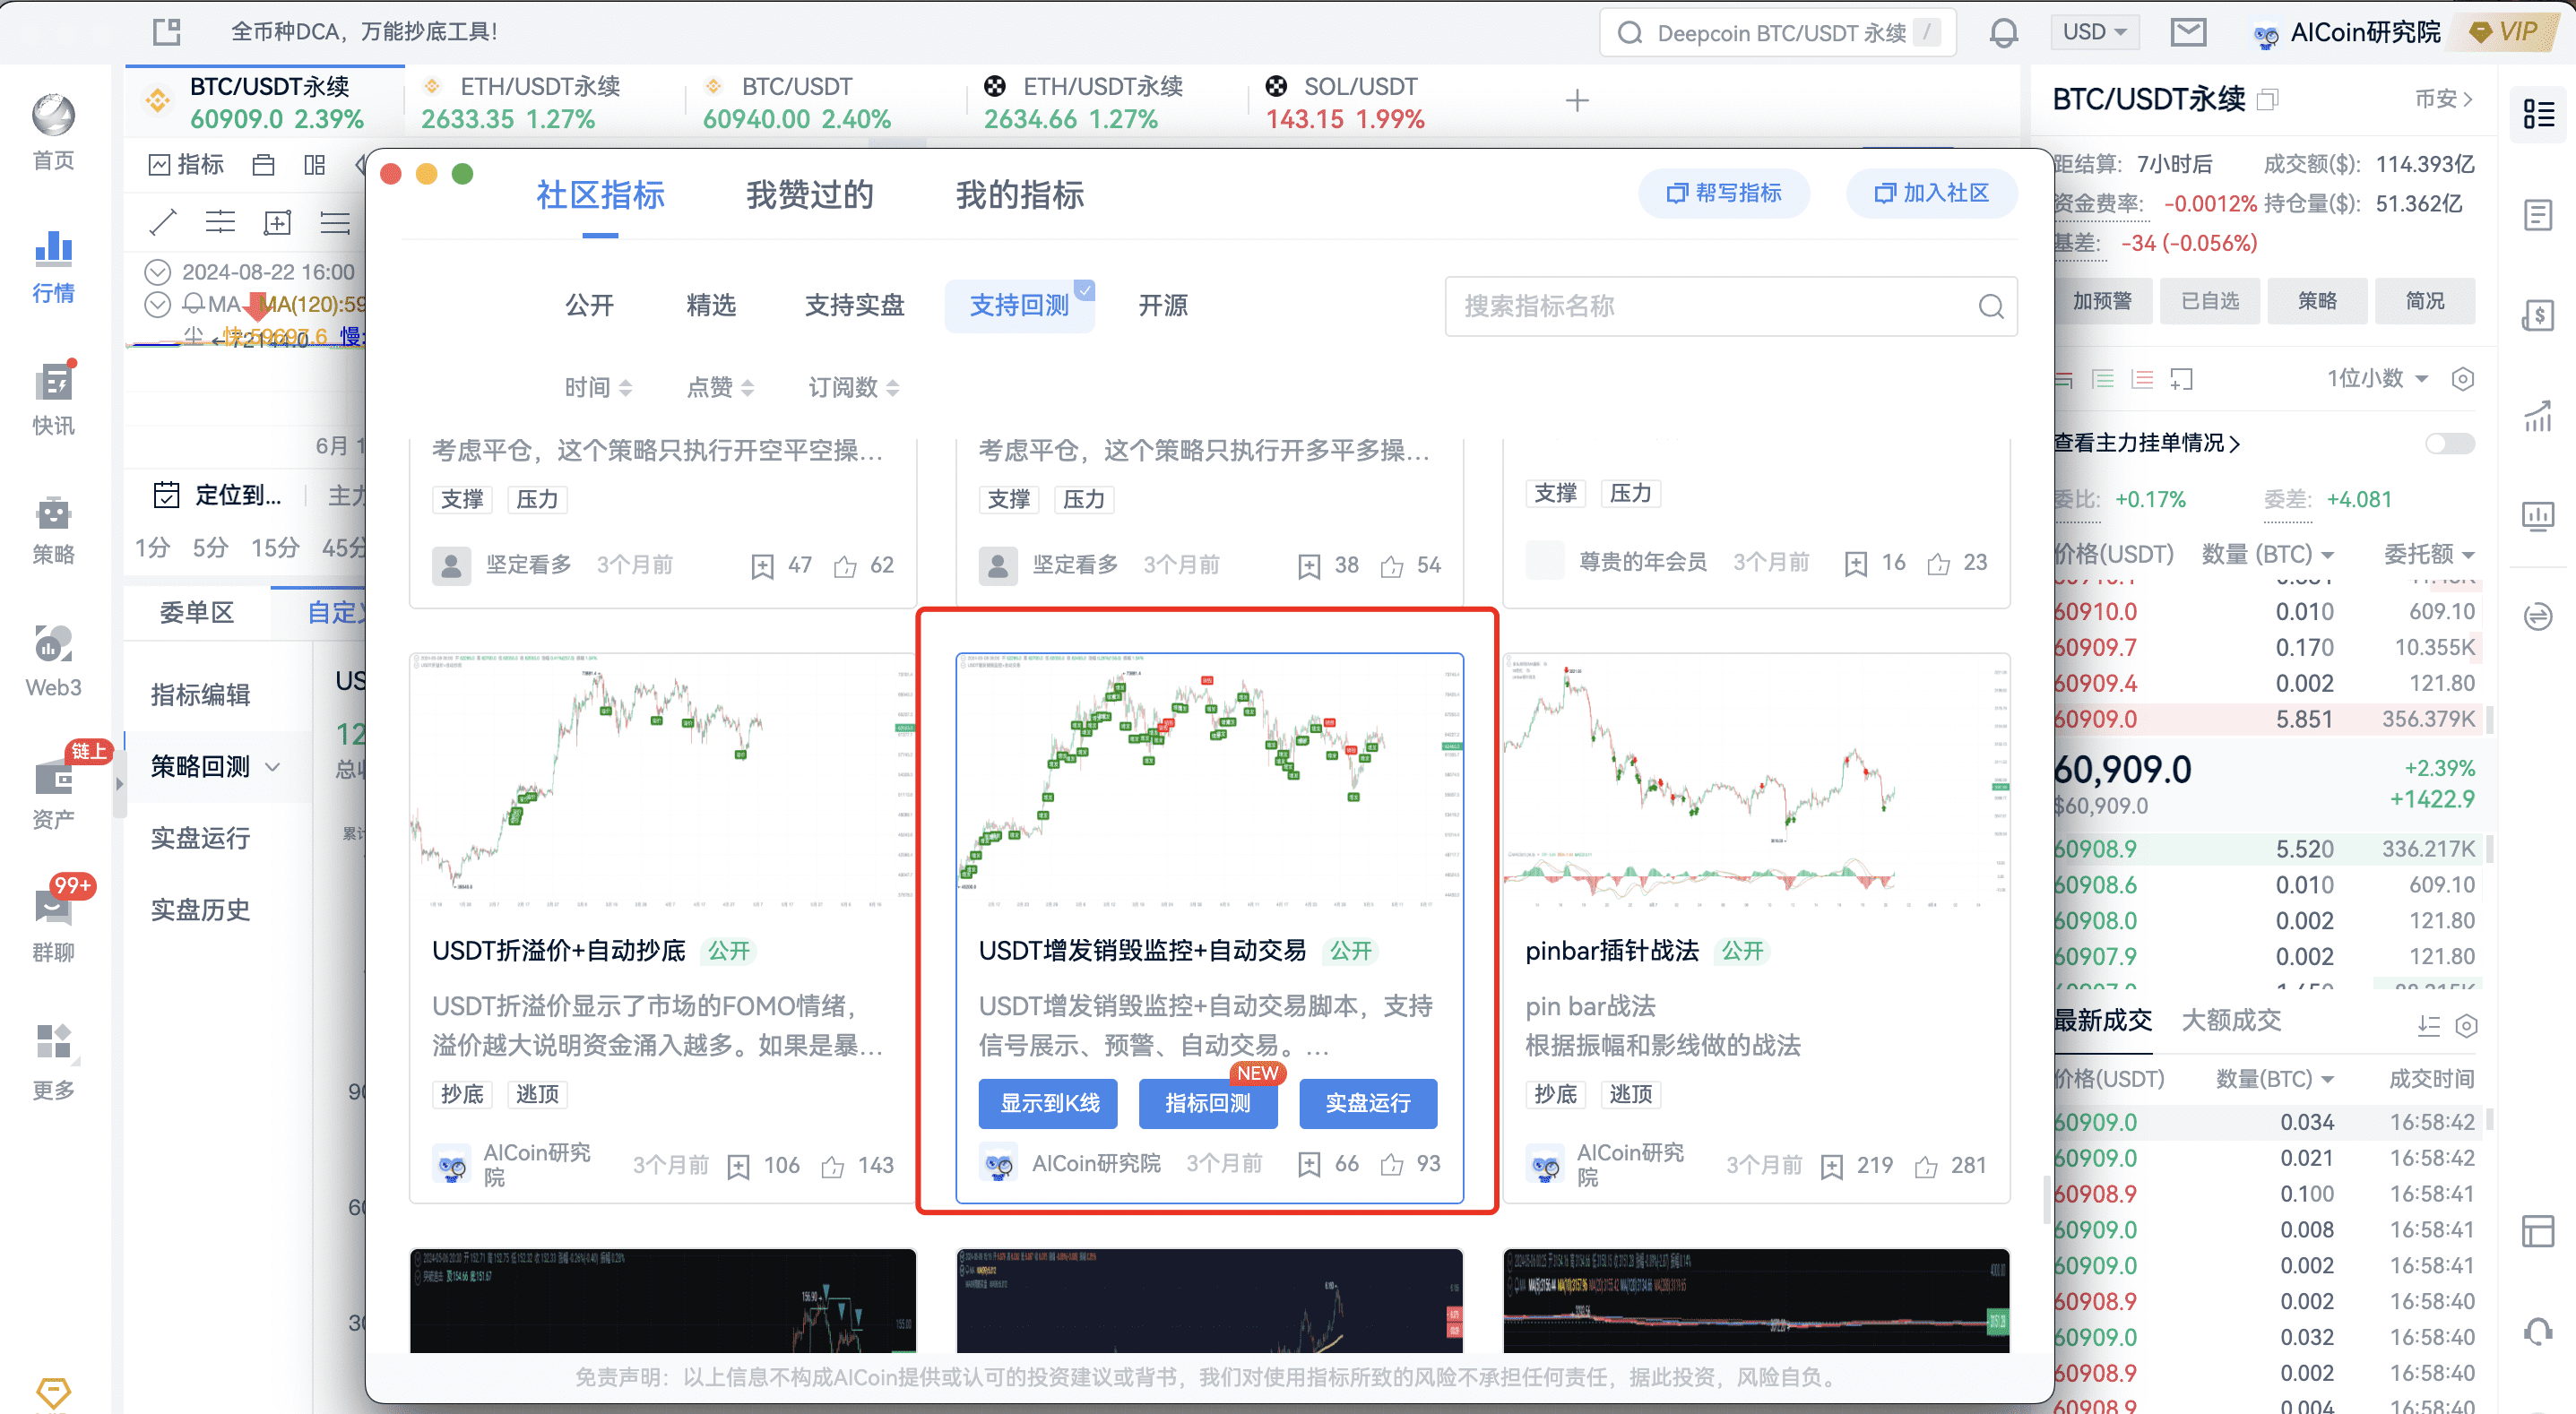Click subscribe icon on pinbar插针战法 card
The height and width of the screenshot is (1414, 2576).
click(1831, 1166)
